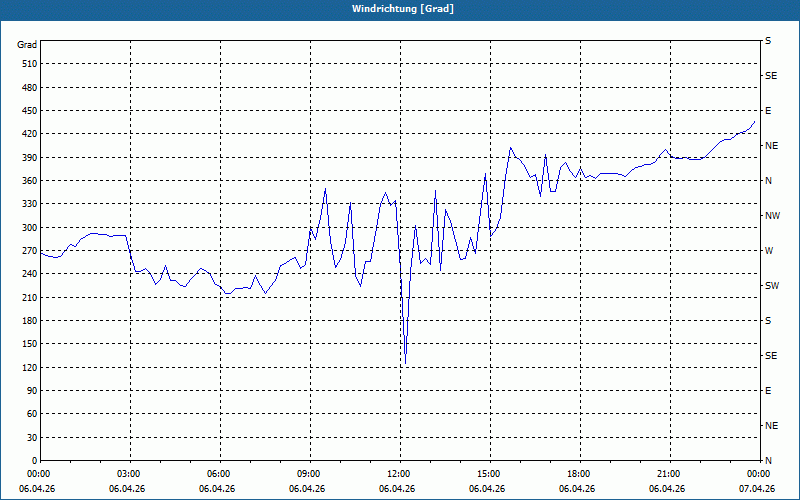Click the 60 degree axis label

32,414
